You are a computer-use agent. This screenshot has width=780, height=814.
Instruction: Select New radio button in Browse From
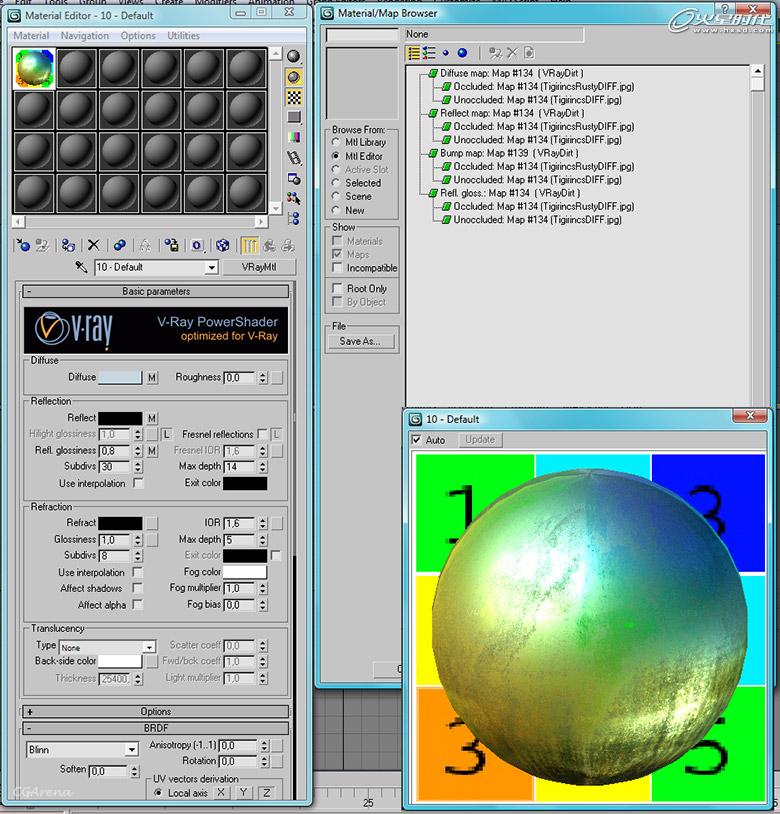(x=336, y=210)
